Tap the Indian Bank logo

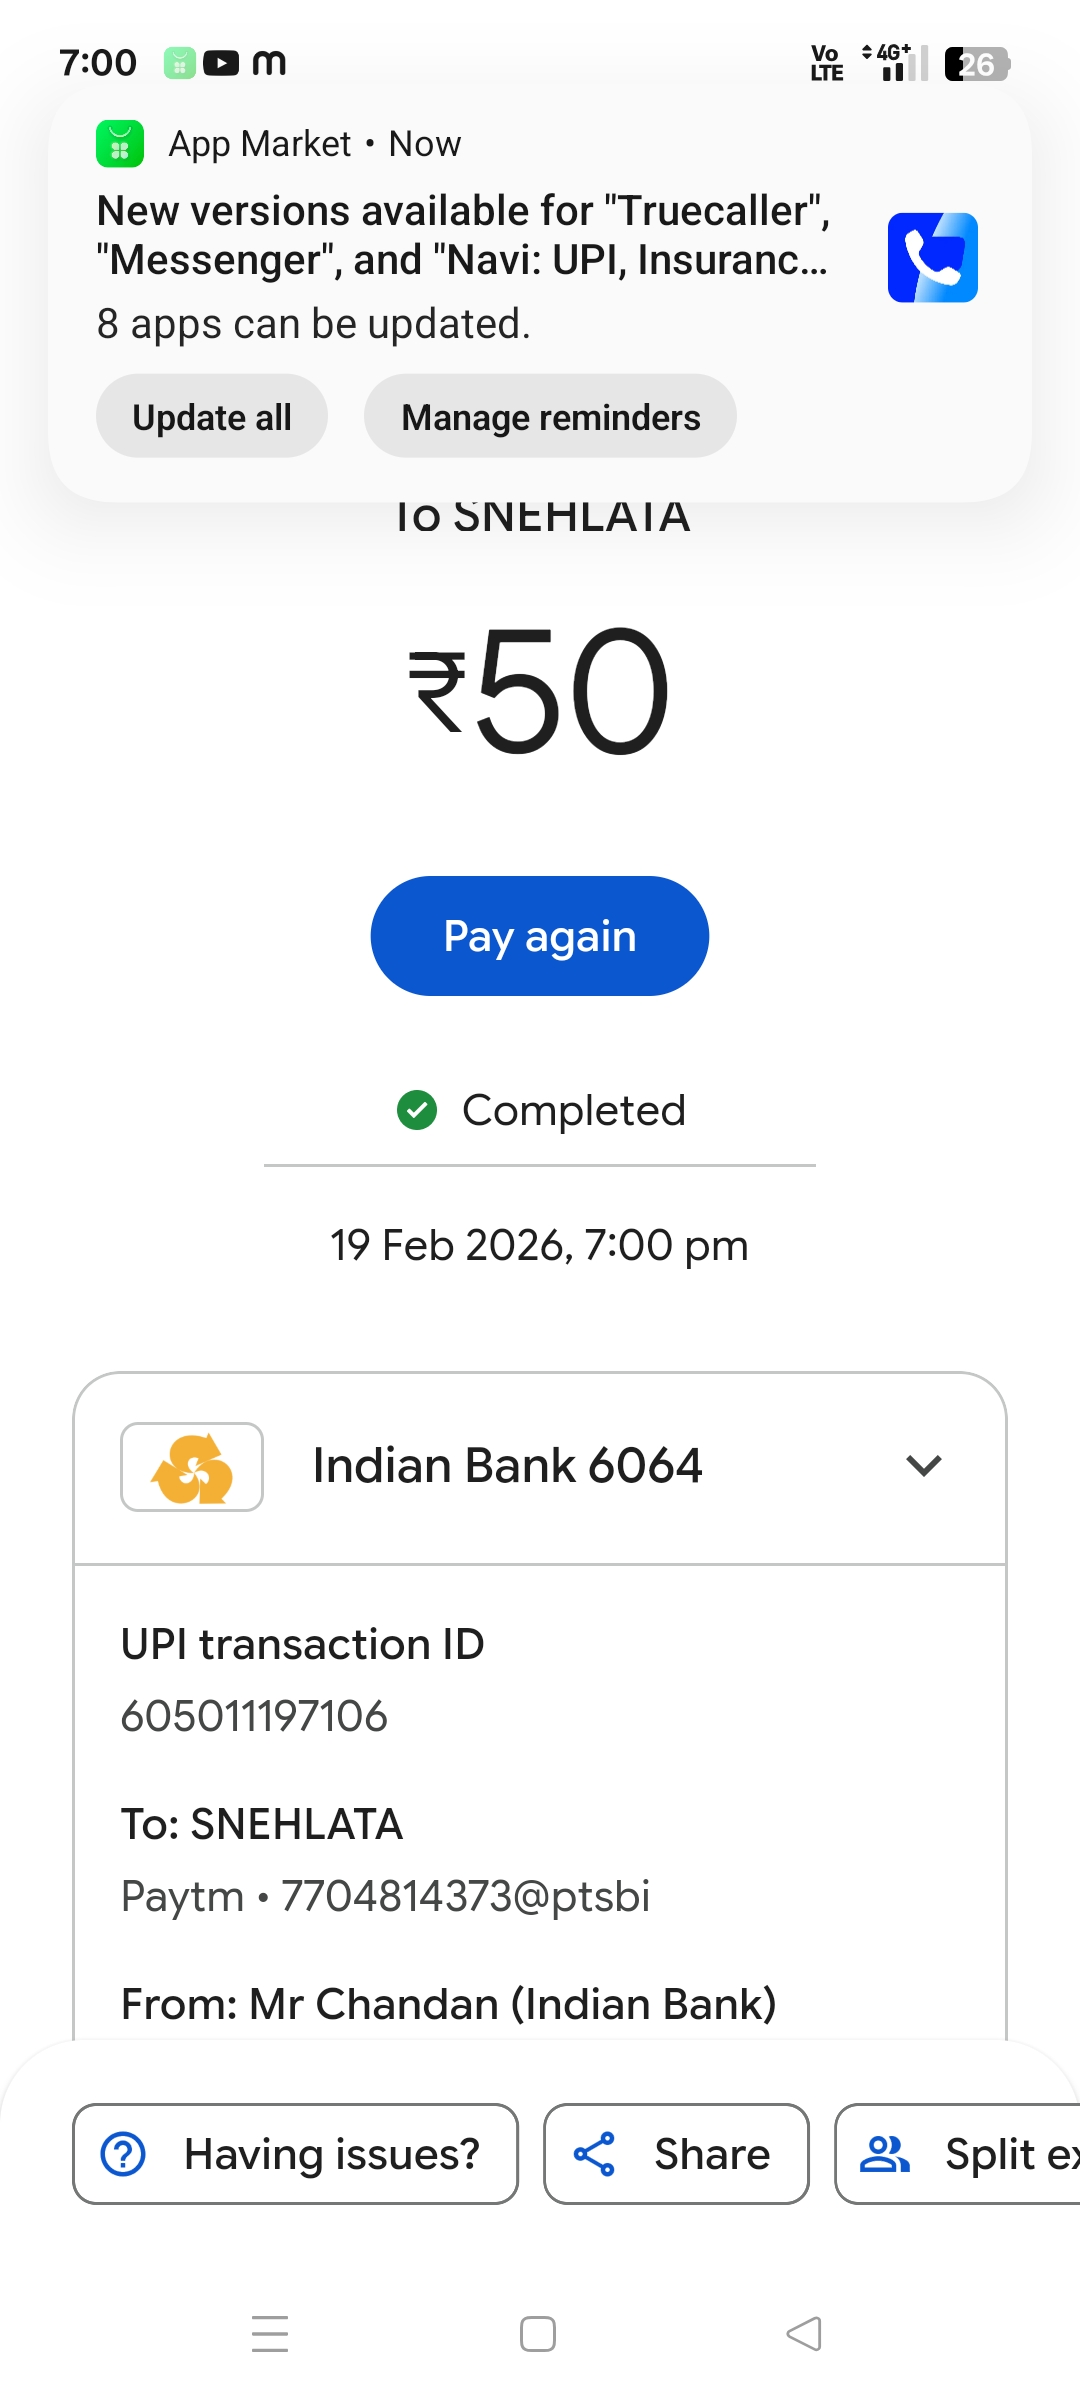tap(192, 1467)
